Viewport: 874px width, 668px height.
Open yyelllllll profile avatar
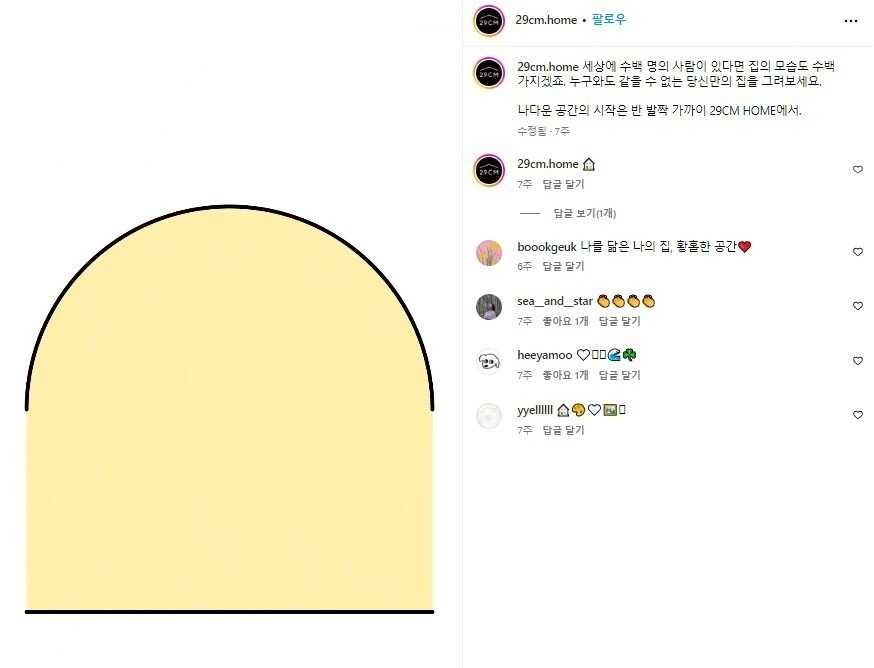[489, 416]
